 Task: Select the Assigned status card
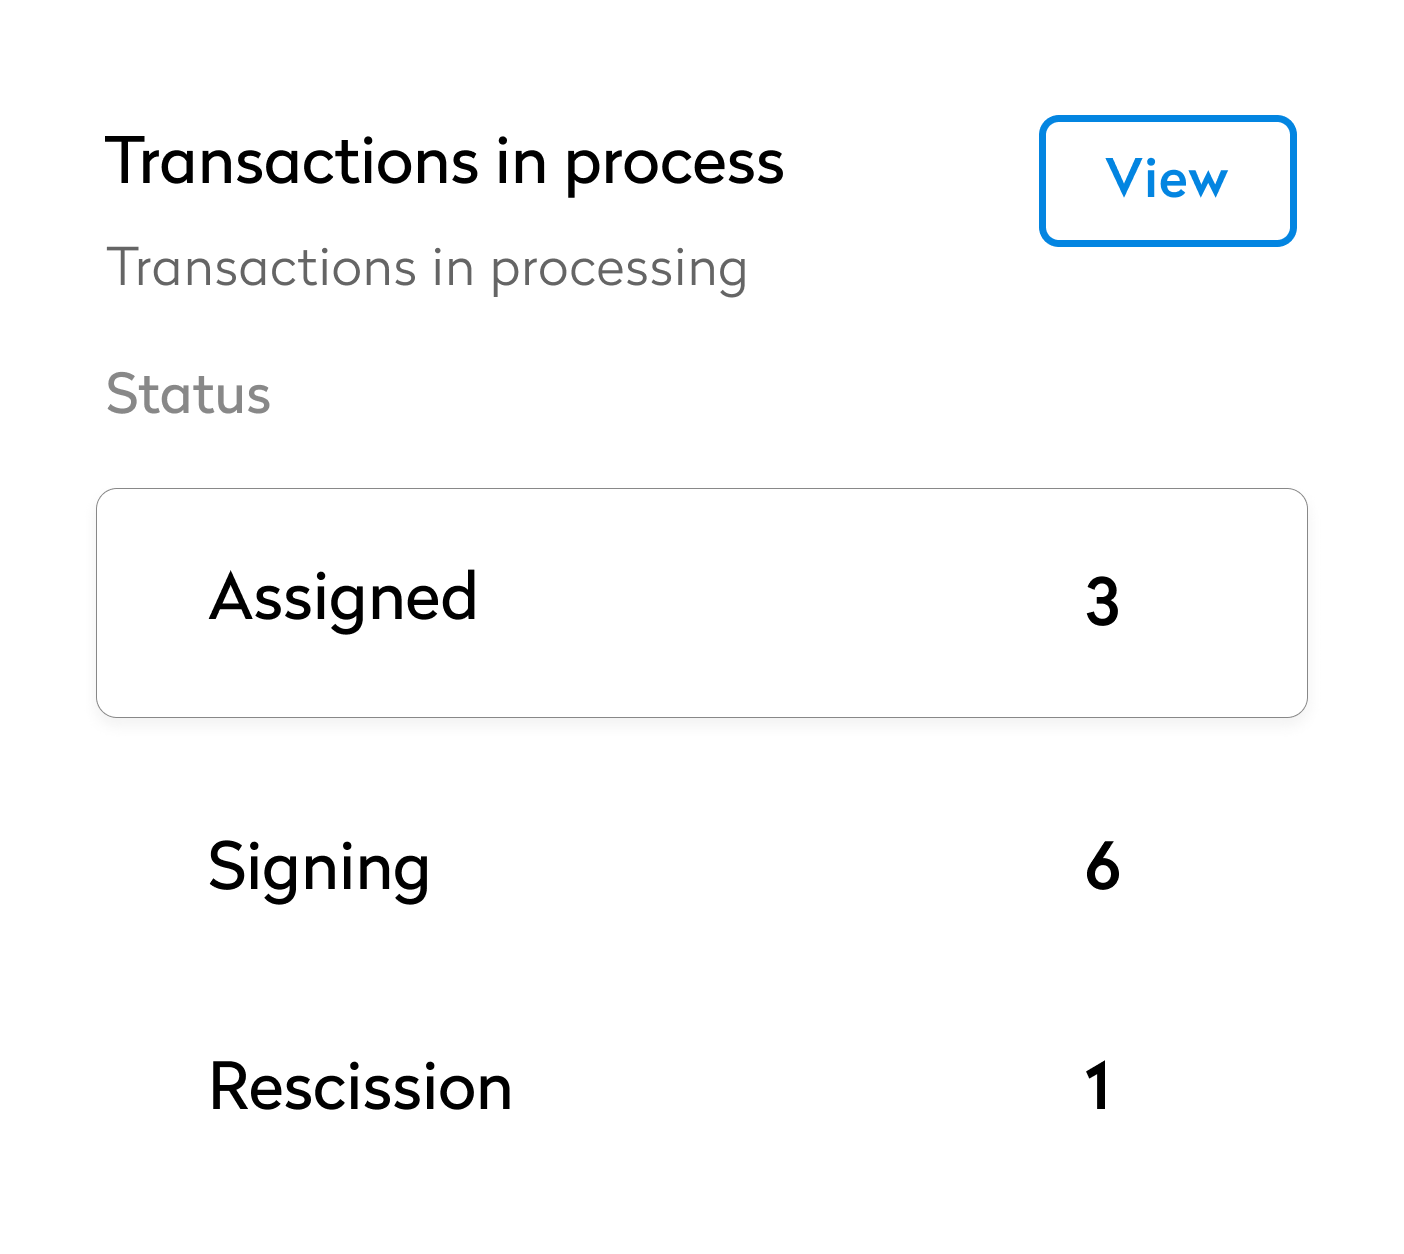pyautogui.click(x=702, y=603)
